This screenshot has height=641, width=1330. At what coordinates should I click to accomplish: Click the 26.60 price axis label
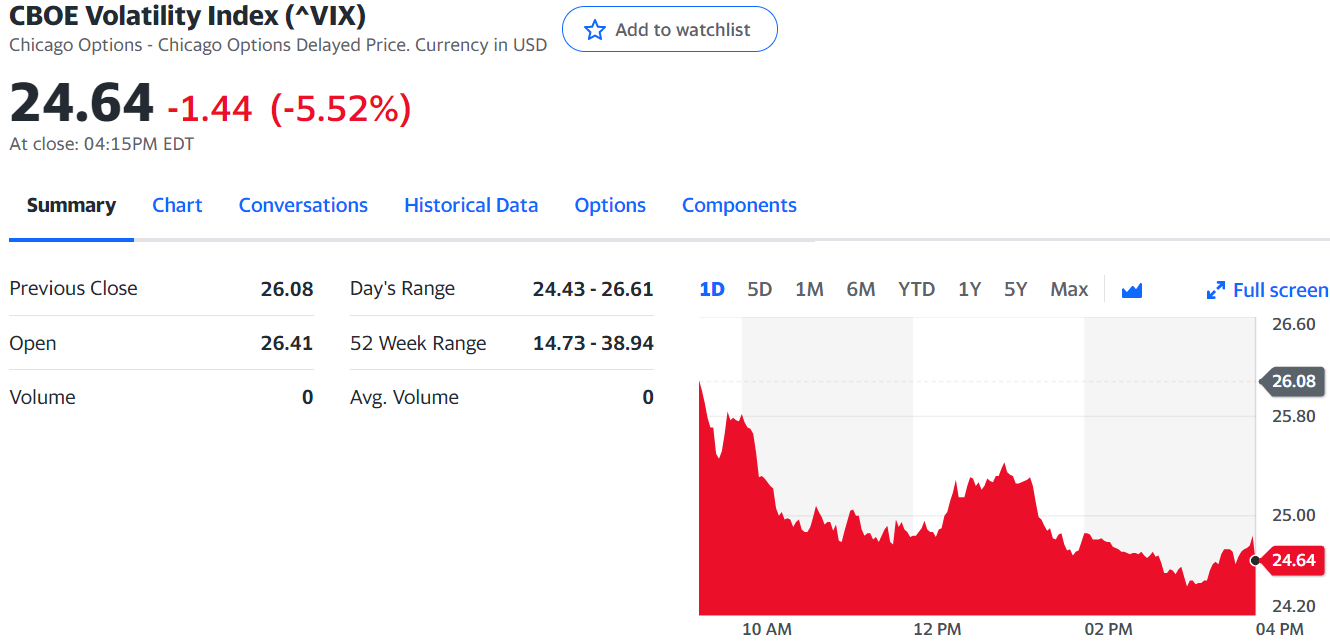(x=1294, y=324)
